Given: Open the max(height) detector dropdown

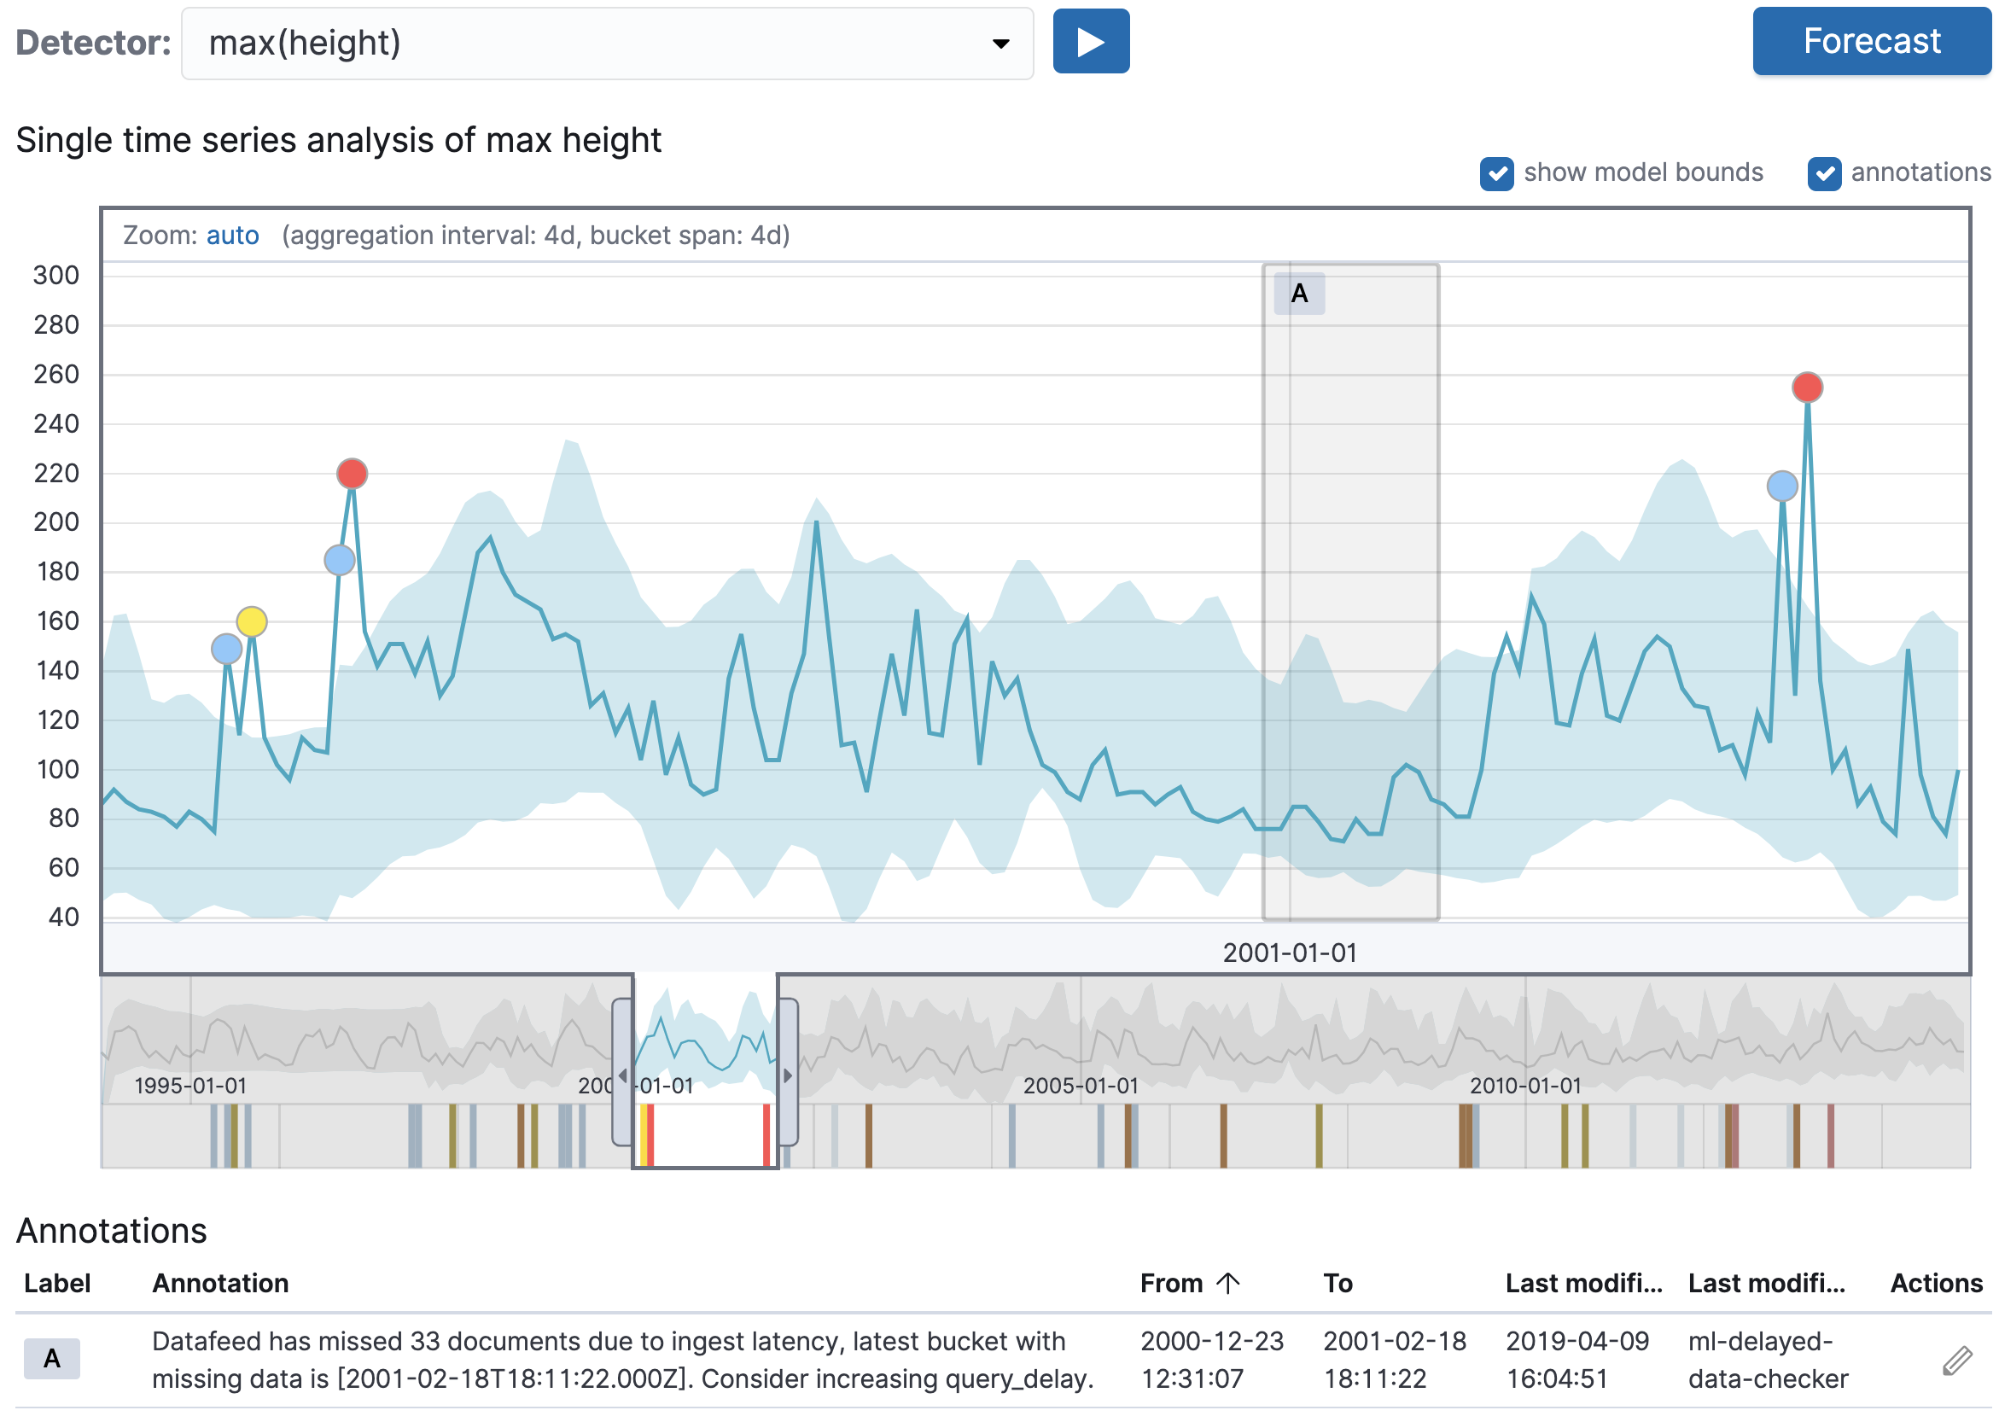Looking at the screenshot, I should 606,43.
